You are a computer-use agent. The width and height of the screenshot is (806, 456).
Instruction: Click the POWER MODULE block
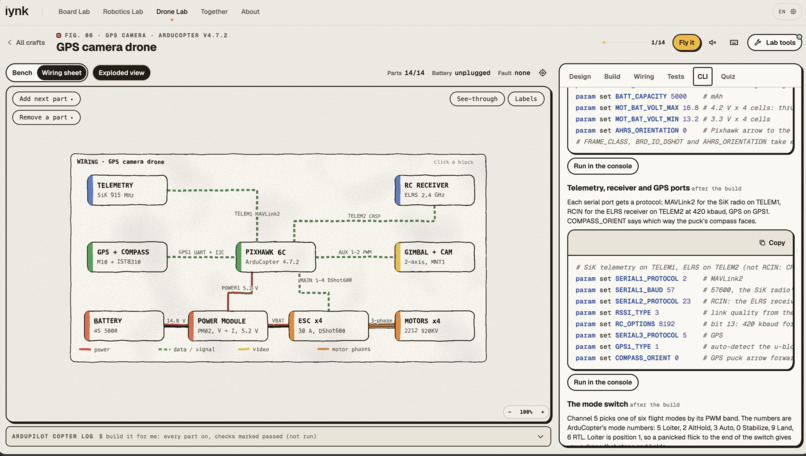(x=228, y=325)
